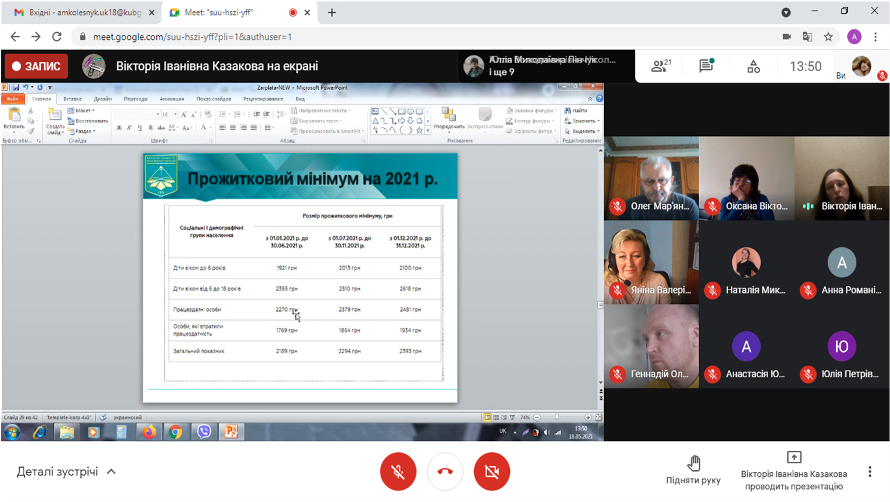Click the ЗАПИС recording indicator
The width and height of the screenshot is (890, 502).
(36, 66)
